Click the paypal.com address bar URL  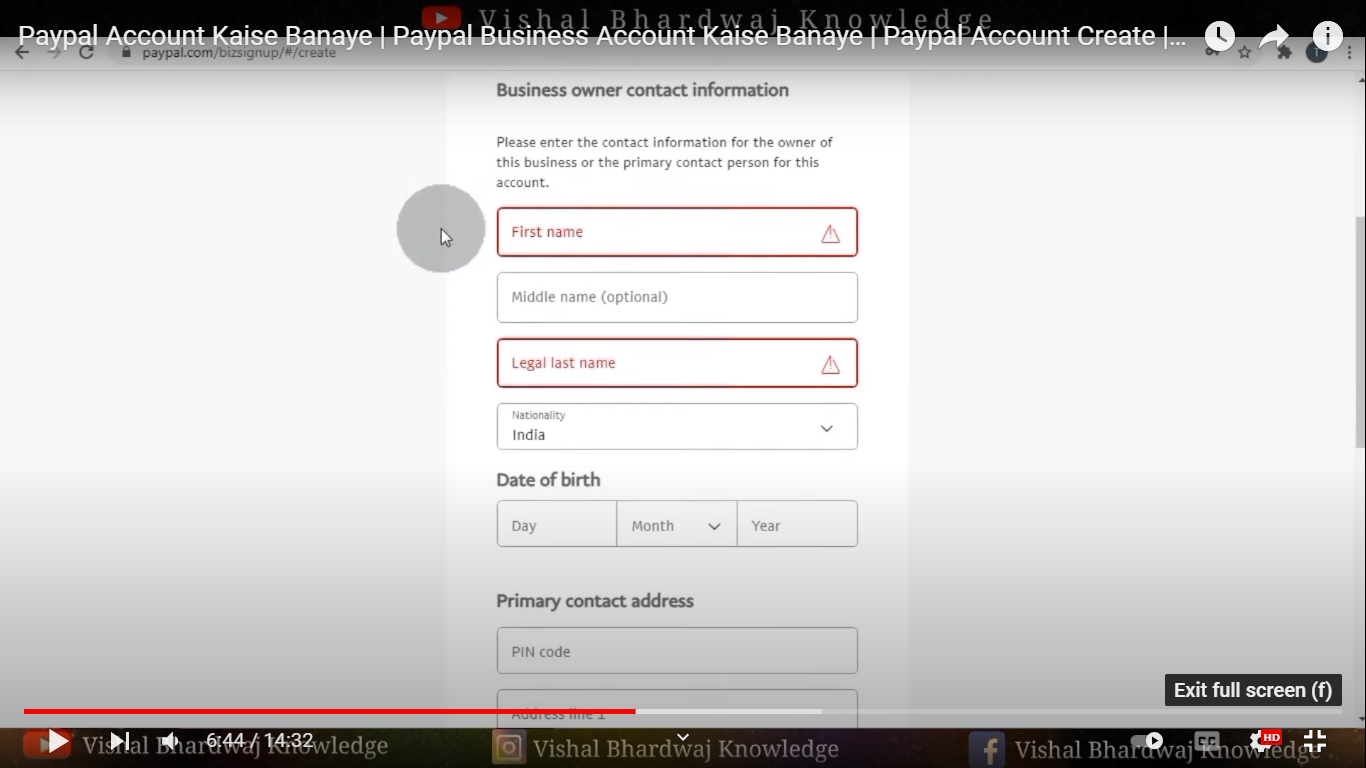239,53
